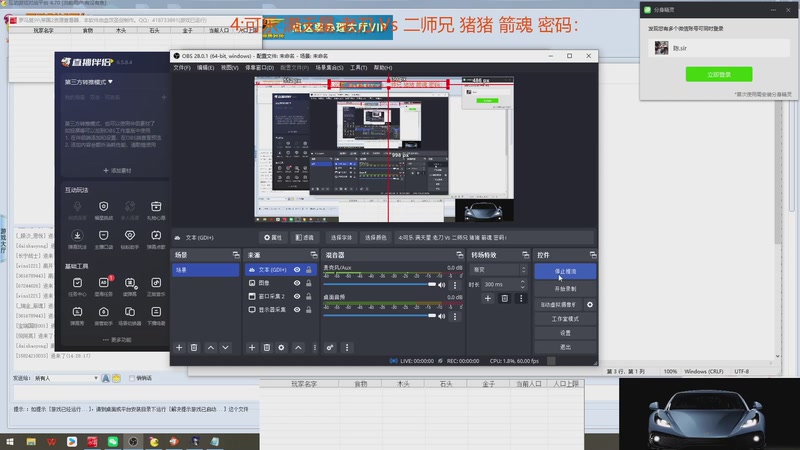Toggle the lock on 窗口采集 2 source
This screenshot has width=800, height=450.
[309, 296]
